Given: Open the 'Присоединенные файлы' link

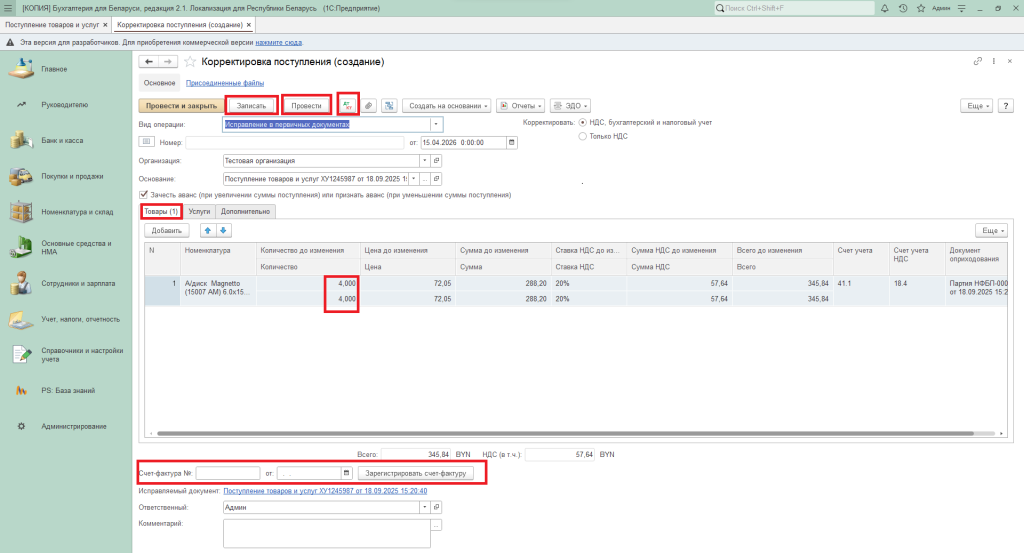Looking at the screenshot, I should point(225,83).
